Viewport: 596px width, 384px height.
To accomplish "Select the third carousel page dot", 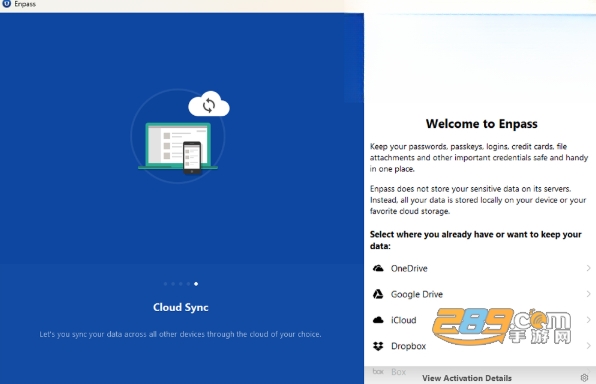I will [x=181, y=284].
